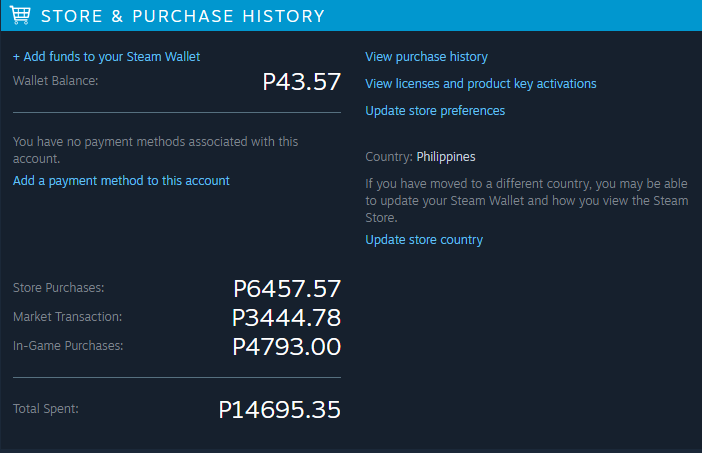Select the P43.57 wallet balance amount
This screenshot has width=702, height=453.
point(301,82)
